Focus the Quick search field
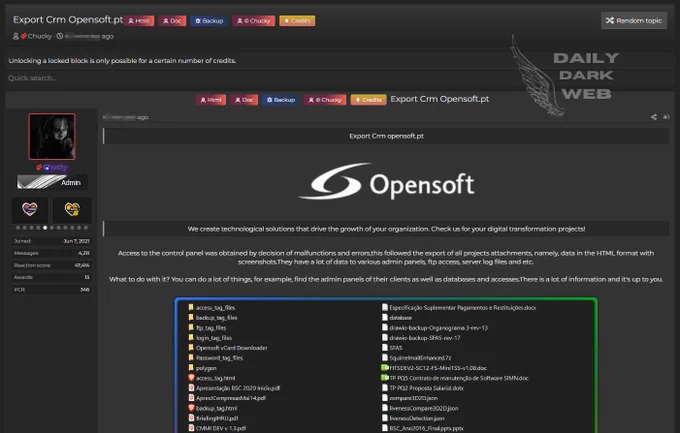The height and width of the screenshot is (433, 680). tap(338, 78)
